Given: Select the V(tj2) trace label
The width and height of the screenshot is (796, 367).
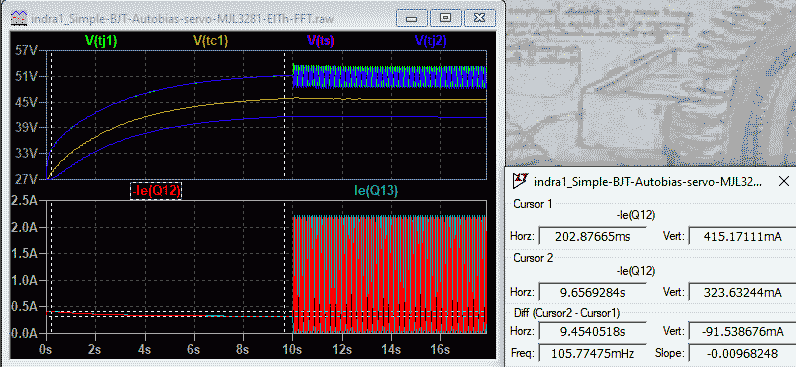Looking at the screenshot, I should pos(430,42).
